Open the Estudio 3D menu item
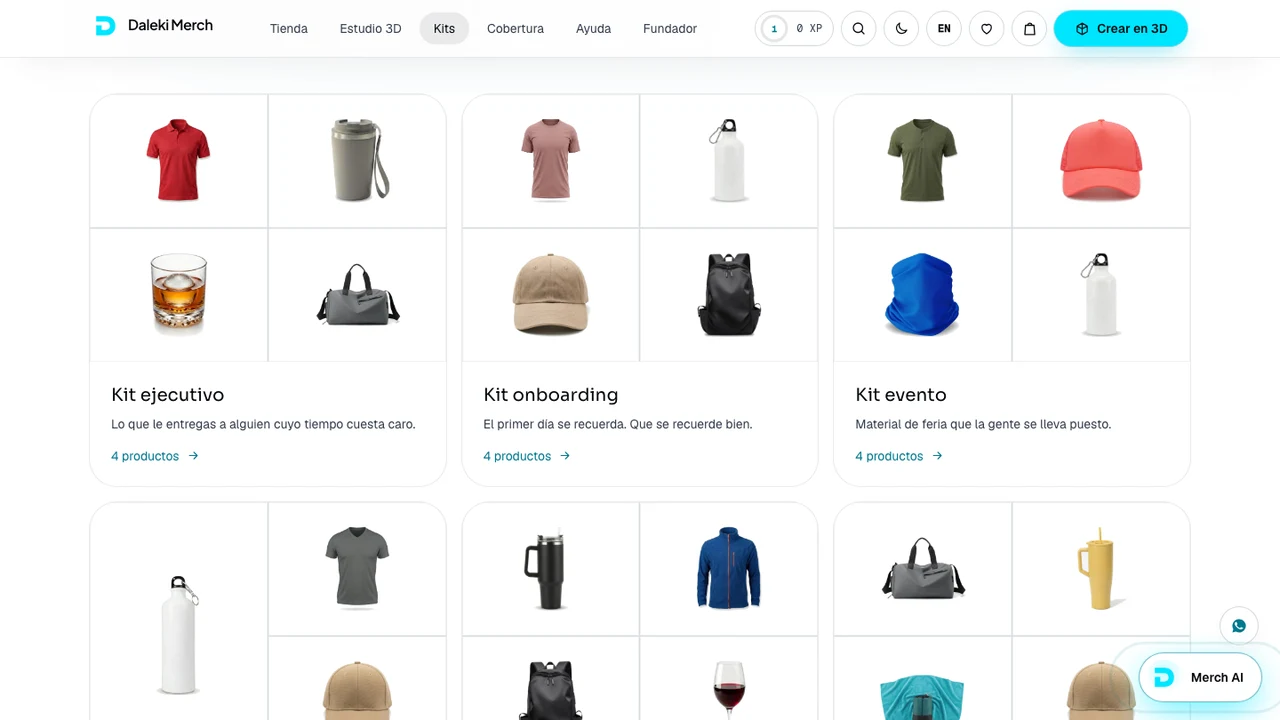The width and height of the screenshot is (1280, 720). pyautogui.click(x=371, y=29)
